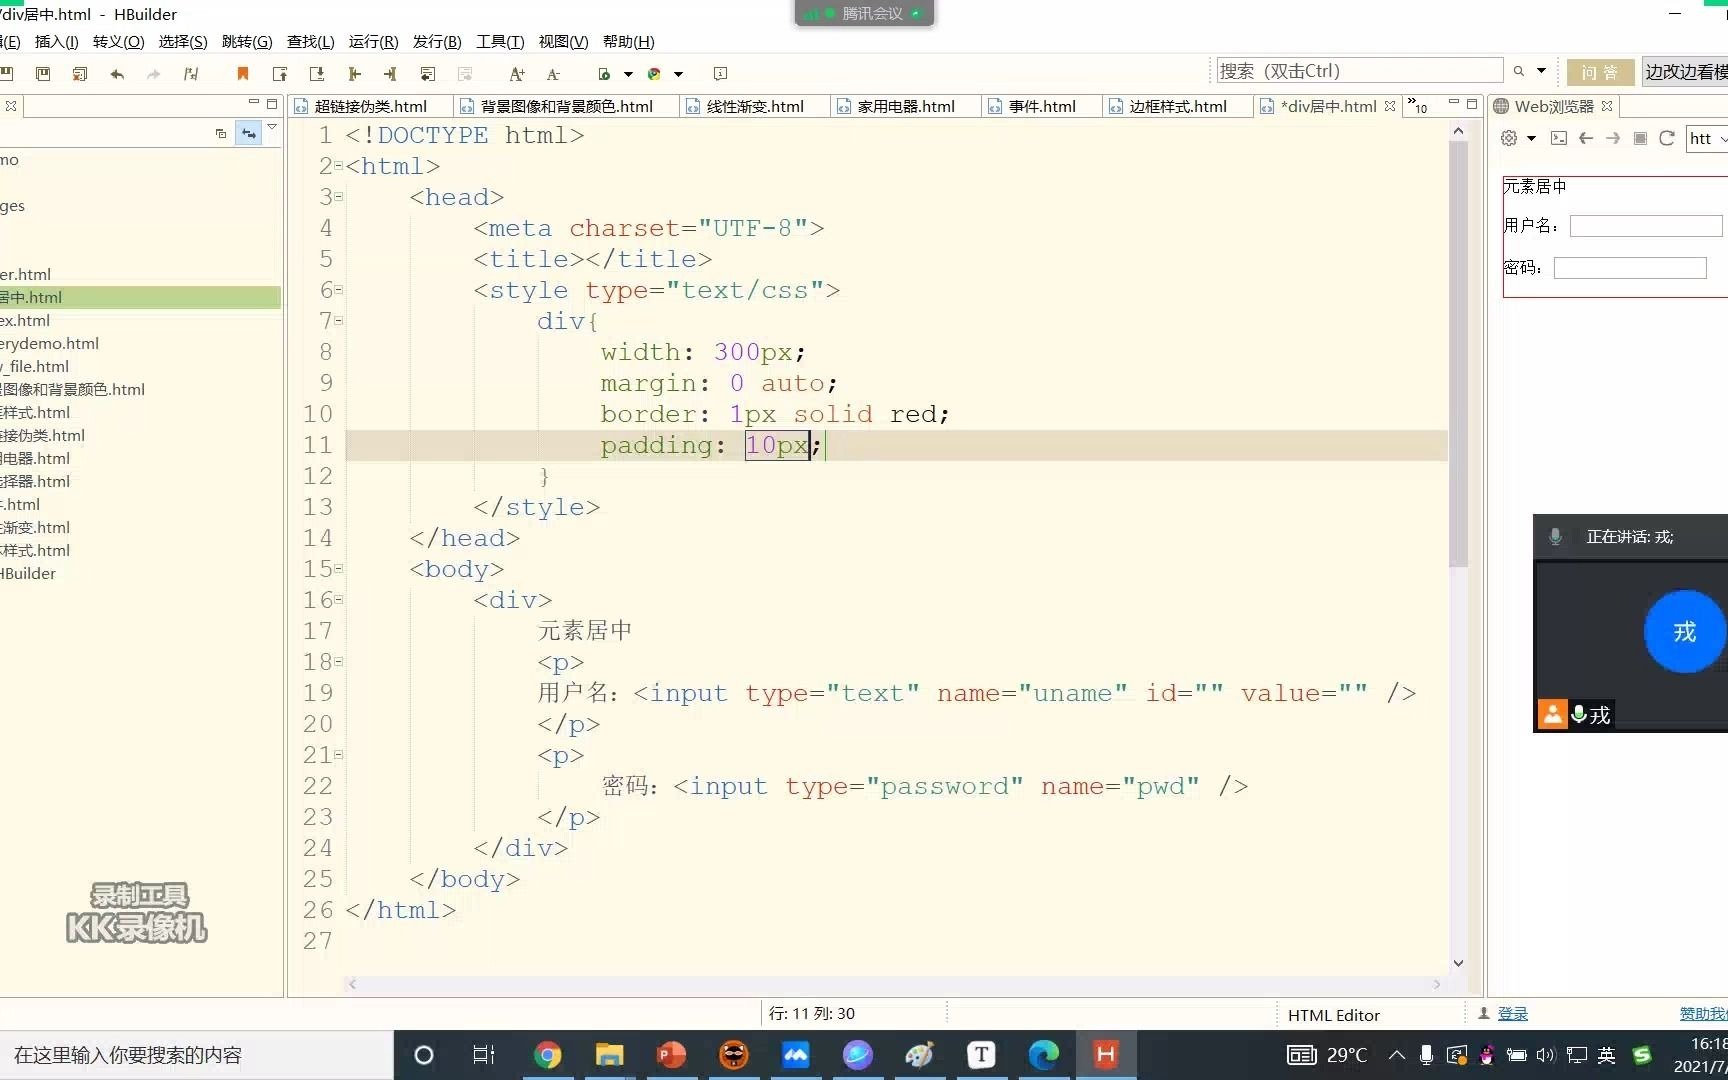Screen dimensions: 1728x1080
Task: Open the 运行(R) menu
Action: click(373, 41)
